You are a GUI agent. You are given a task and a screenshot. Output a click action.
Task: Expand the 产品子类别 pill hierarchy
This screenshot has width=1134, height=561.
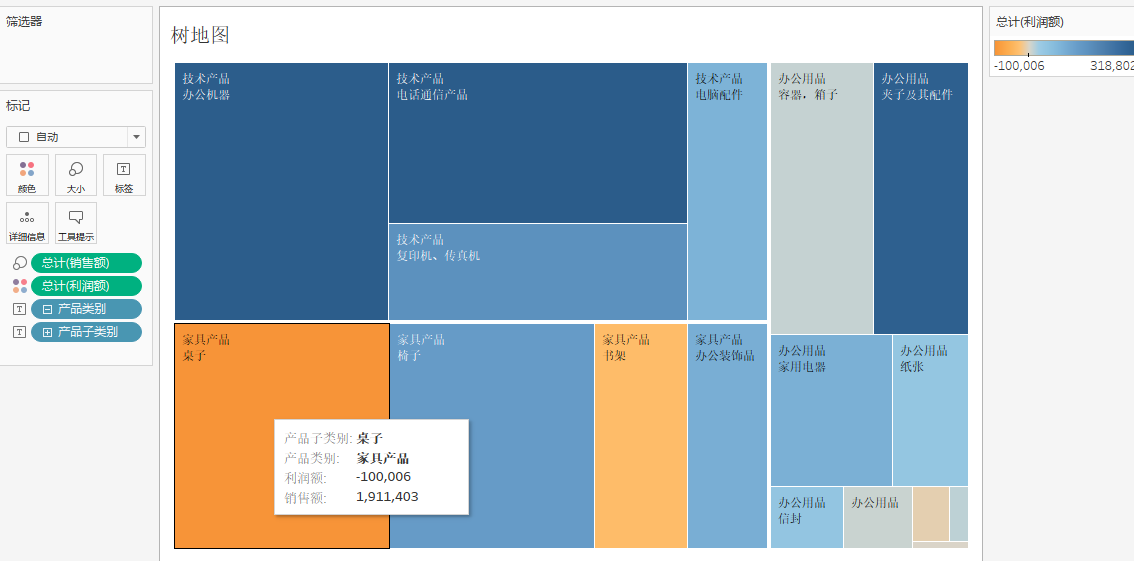48,333
